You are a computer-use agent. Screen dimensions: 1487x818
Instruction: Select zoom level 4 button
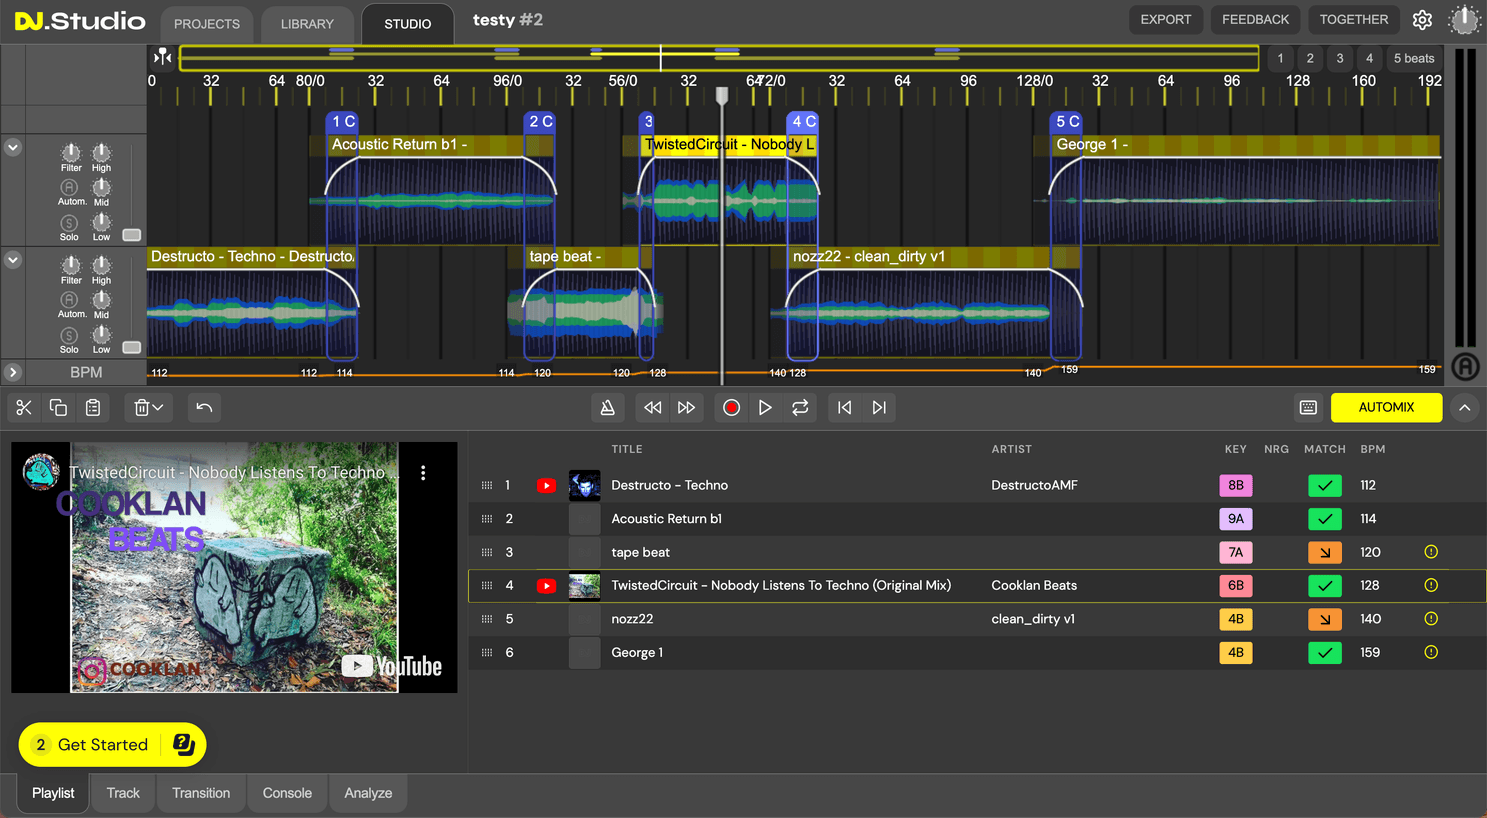point(1370,58)
